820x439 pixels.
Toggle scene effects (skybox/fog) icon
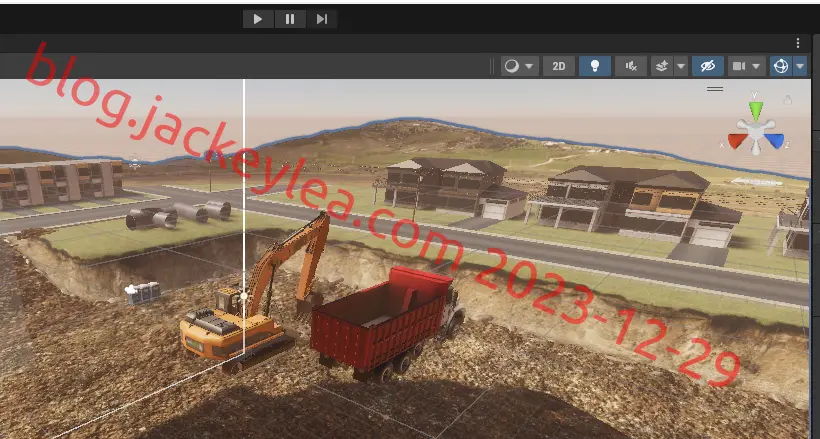tap(662, 66)
